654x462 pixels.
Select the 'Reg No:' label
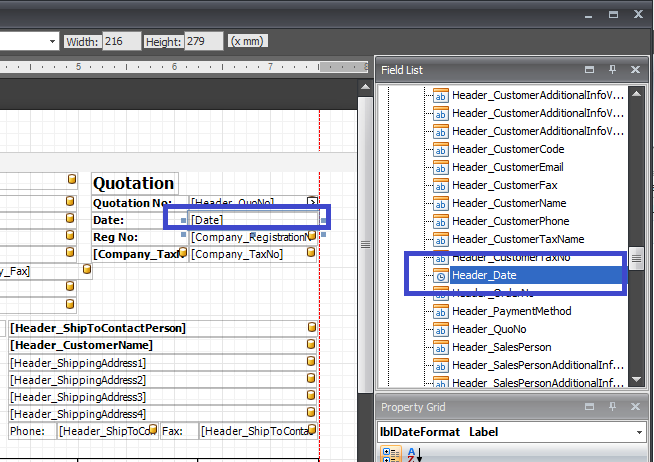(x=140, y=237)
